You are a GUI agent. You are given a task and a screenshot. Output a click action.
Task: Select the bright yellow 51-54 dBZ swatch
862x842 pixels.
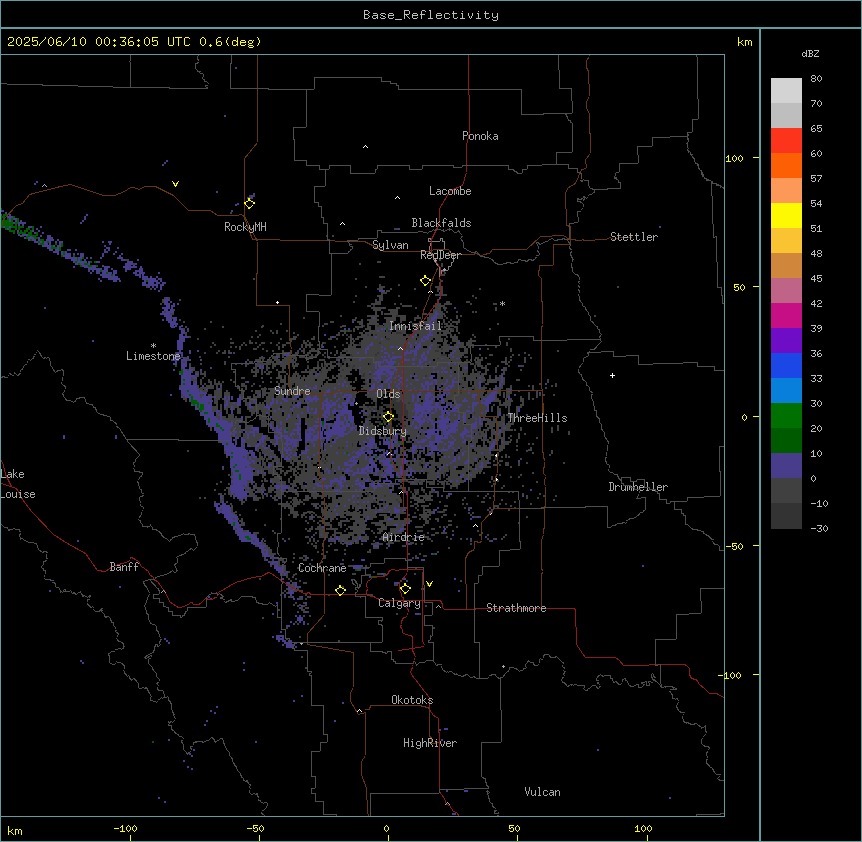786,215
